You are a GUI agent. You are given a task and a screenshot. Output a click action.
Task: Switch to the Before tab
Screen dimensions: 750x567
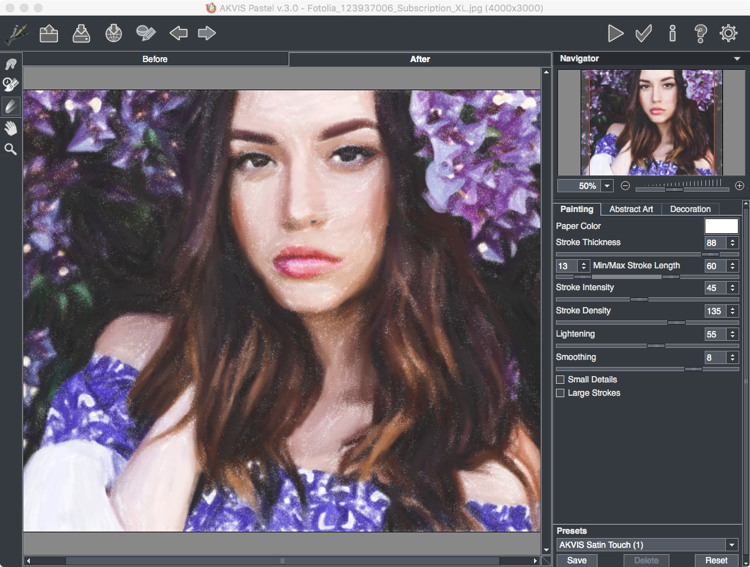point(155,59)
